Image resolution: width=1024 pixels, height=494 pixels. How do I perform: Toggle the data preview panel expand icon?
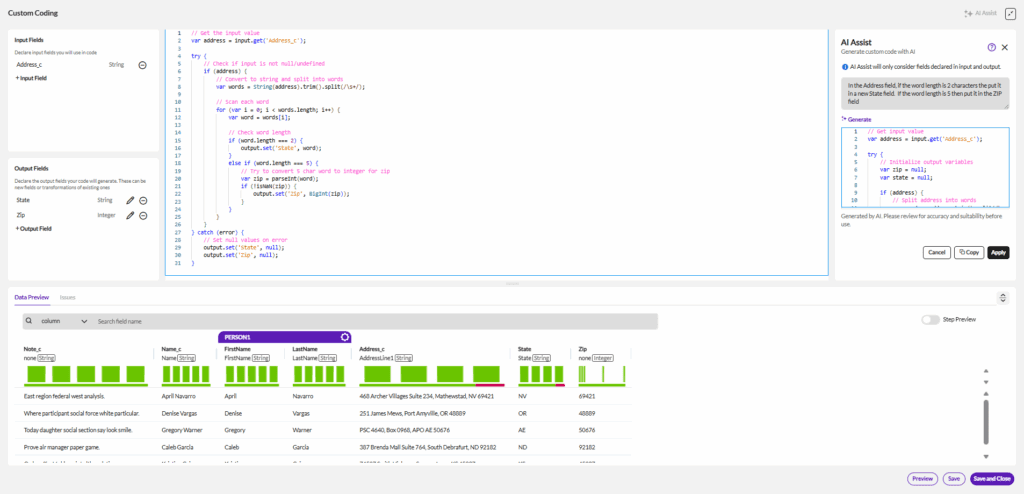click(1003, 298)
